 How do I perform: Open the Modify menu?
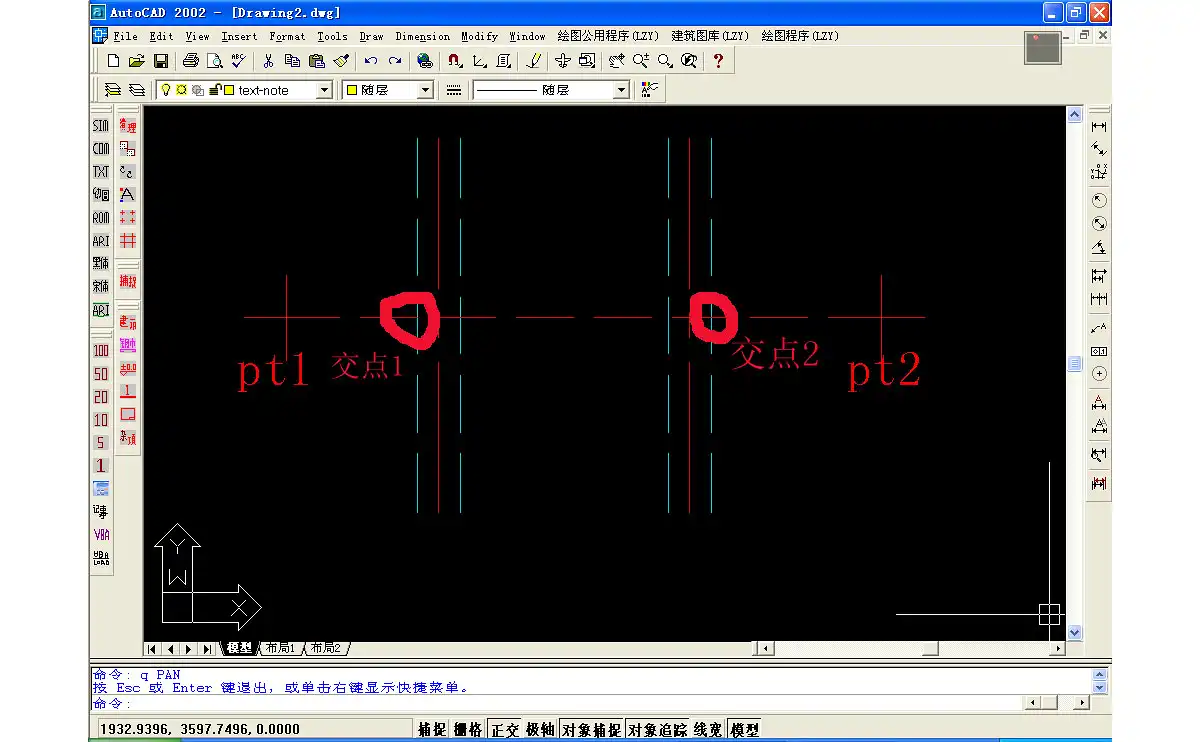pyautogui.click(x=479, y=36)
